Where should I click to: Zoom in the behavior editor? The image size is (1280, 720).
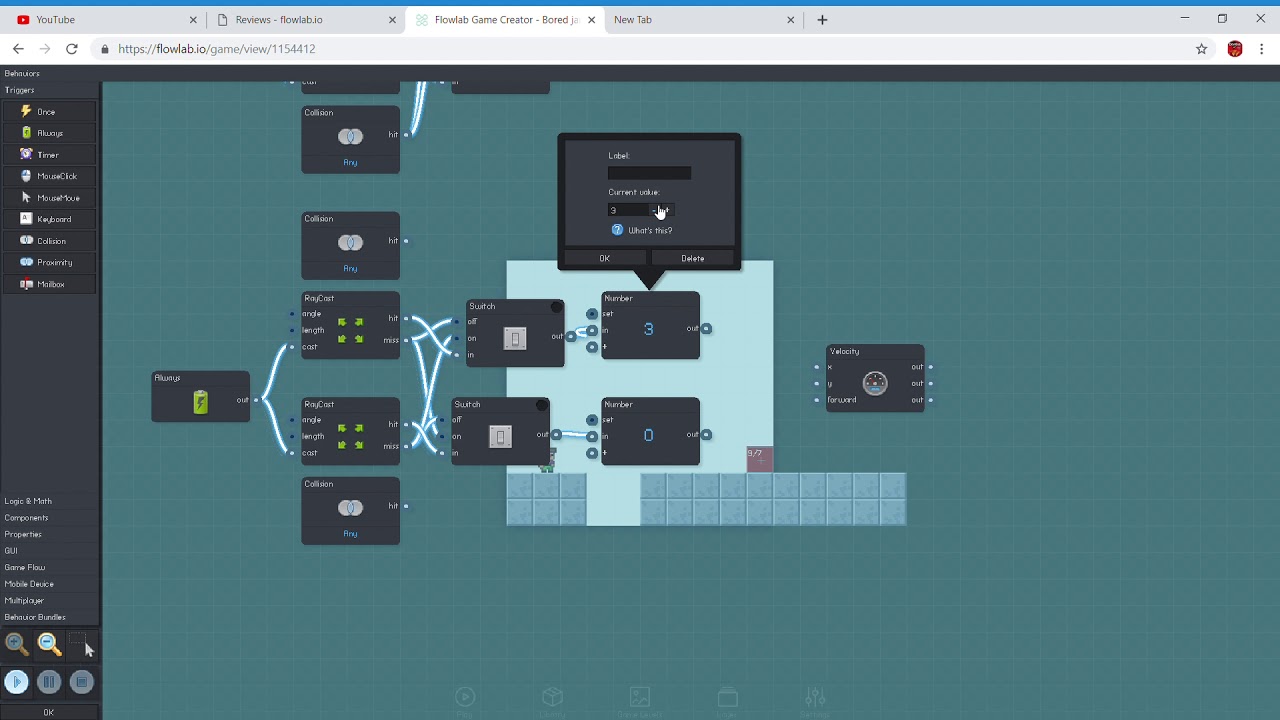pos(16,644)
